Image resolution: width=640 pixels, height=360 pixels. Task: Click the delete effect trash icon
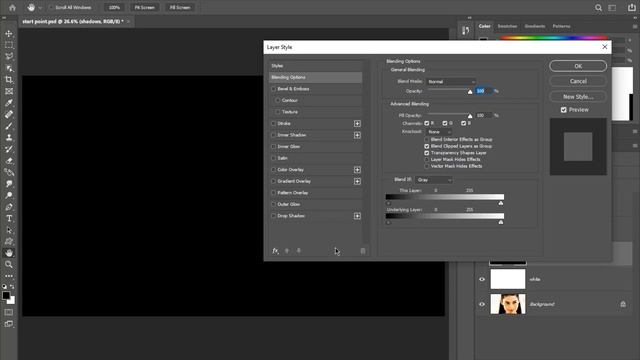[363, 251]
